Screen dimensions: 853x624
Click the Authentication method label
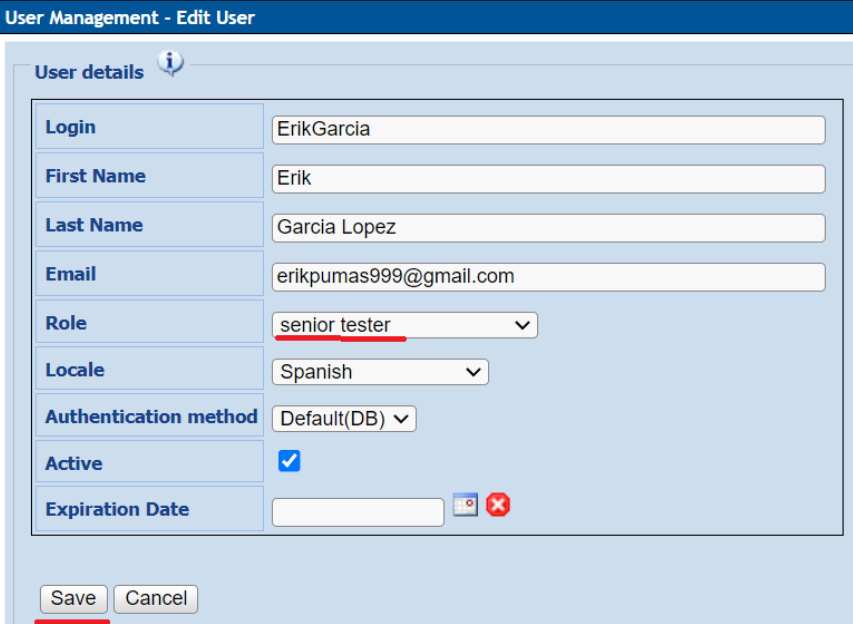(x=151, y=417)
